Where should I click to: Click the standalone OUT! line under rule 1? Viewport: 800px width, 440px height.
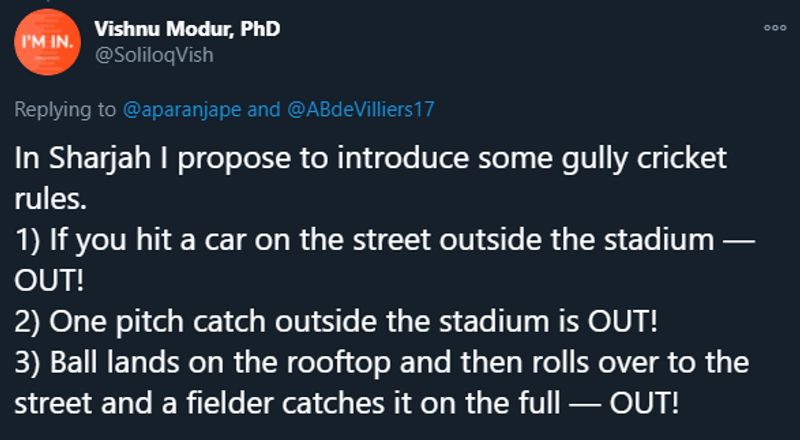[x=48, y=280]
